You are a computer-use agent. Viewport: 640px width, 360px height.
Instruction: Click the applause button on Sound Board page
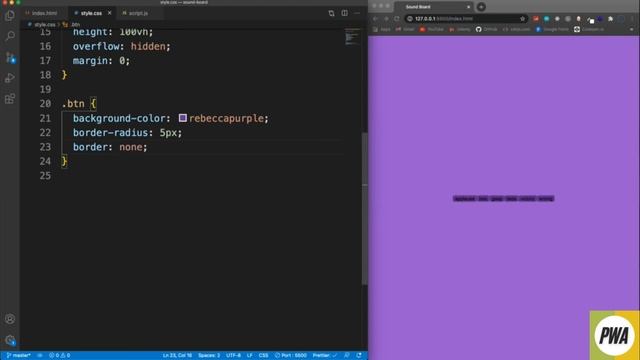click(x=464, y=199)
